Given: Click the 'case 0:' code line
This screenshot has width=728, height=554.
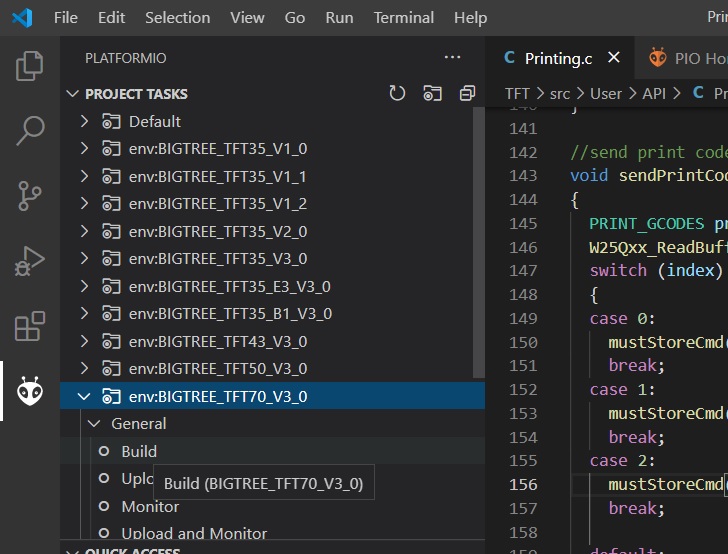Looking at the screenshot, I should [x=622, y=319].
